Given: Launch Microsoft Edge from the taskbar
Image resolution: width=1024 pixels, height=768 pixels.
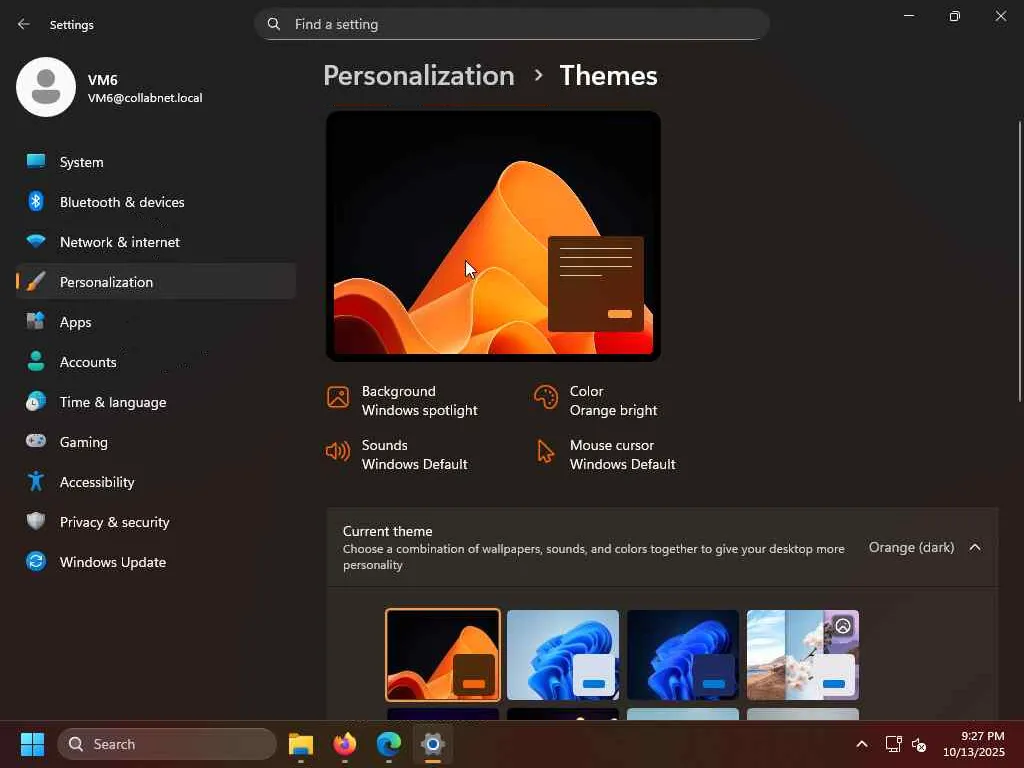Looking at the screenshot, I should click(389, 744).
